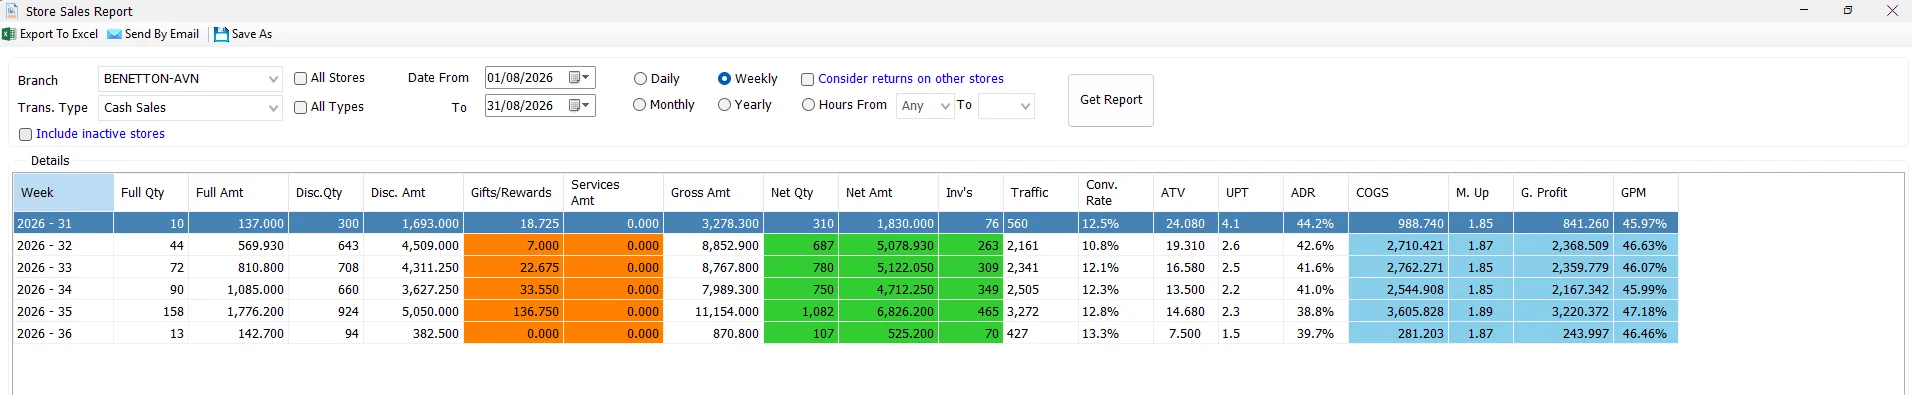Open the Date From calendar picker
Viewport: 1912px width, 395px height.
[x=580, y=78]
